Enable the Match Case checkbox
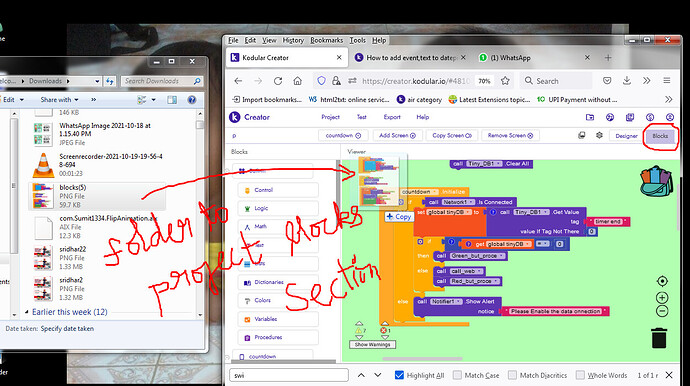The width and height of the screenshot is (690, 386). 457,375
